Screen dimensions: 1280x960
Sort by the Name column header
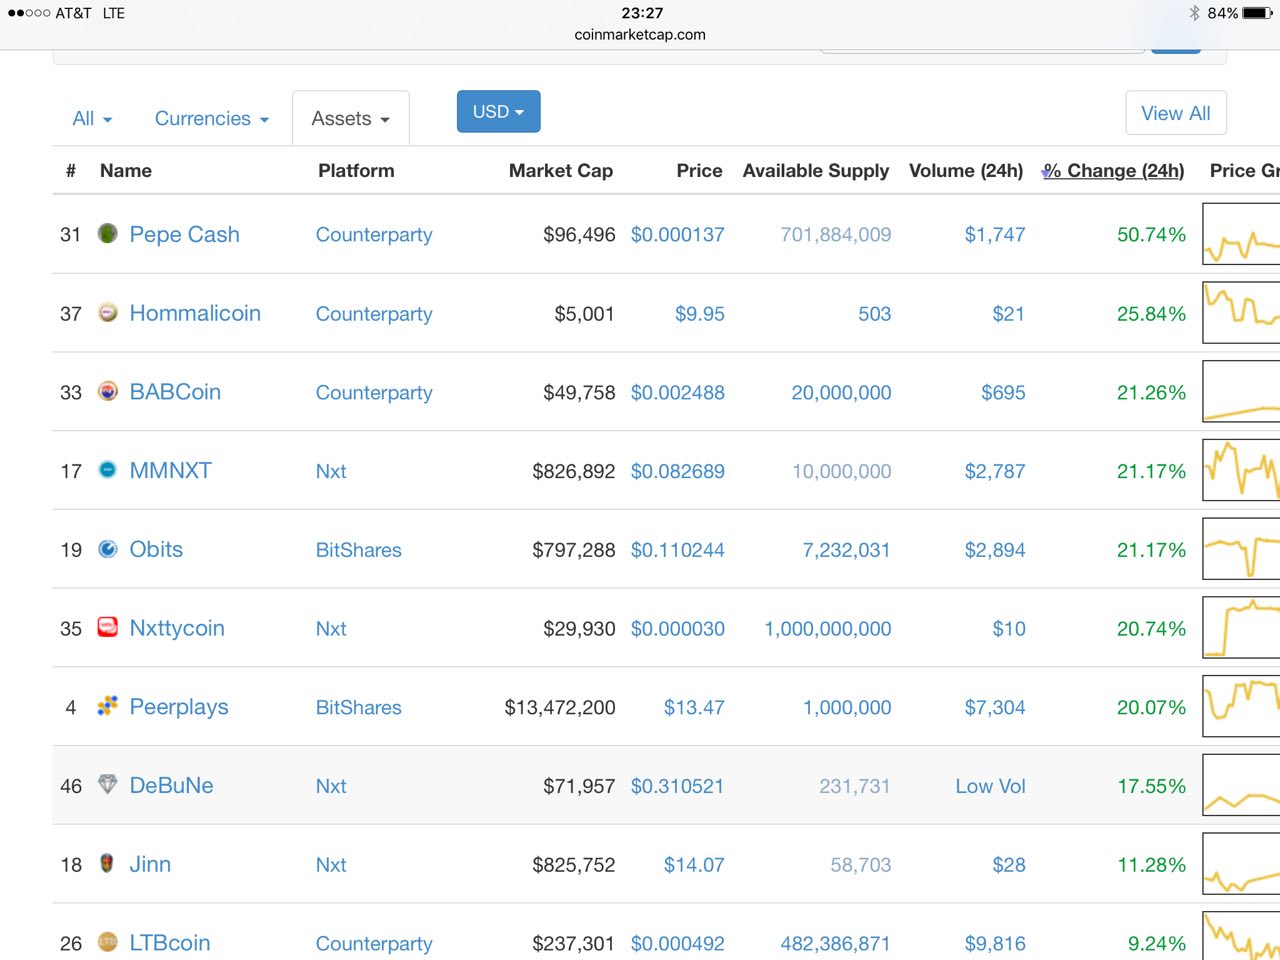(x=126, y=171)
